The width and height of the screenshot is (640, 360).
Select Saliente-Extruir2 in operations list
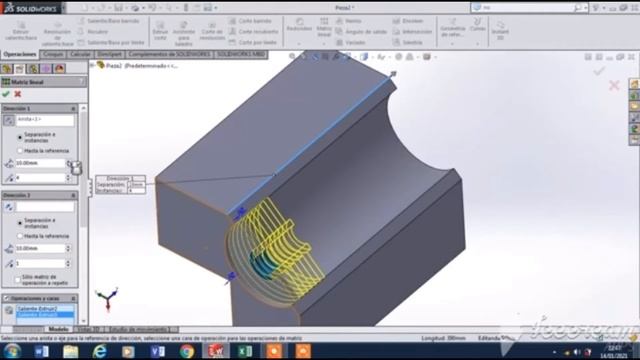click(x=45, y=309)
